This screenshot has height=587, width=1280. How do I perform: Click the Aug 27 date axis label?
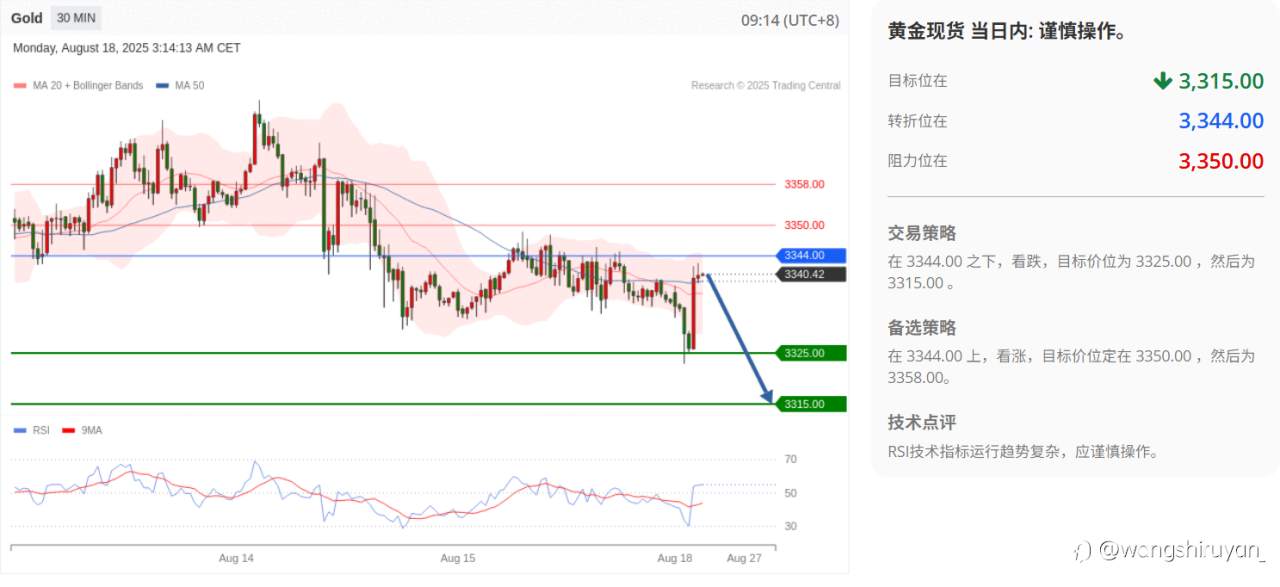(744, 558)
